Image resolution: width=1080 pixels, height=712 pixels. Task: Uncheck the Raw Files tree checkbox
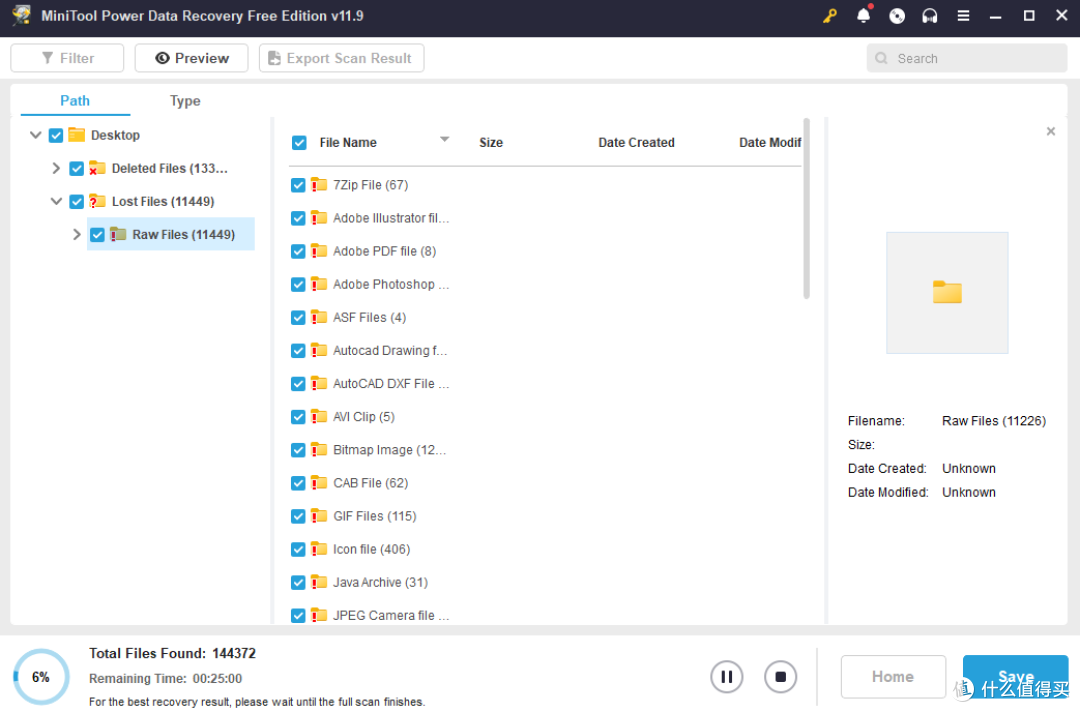pyautogui.click(x=97, y=235)
